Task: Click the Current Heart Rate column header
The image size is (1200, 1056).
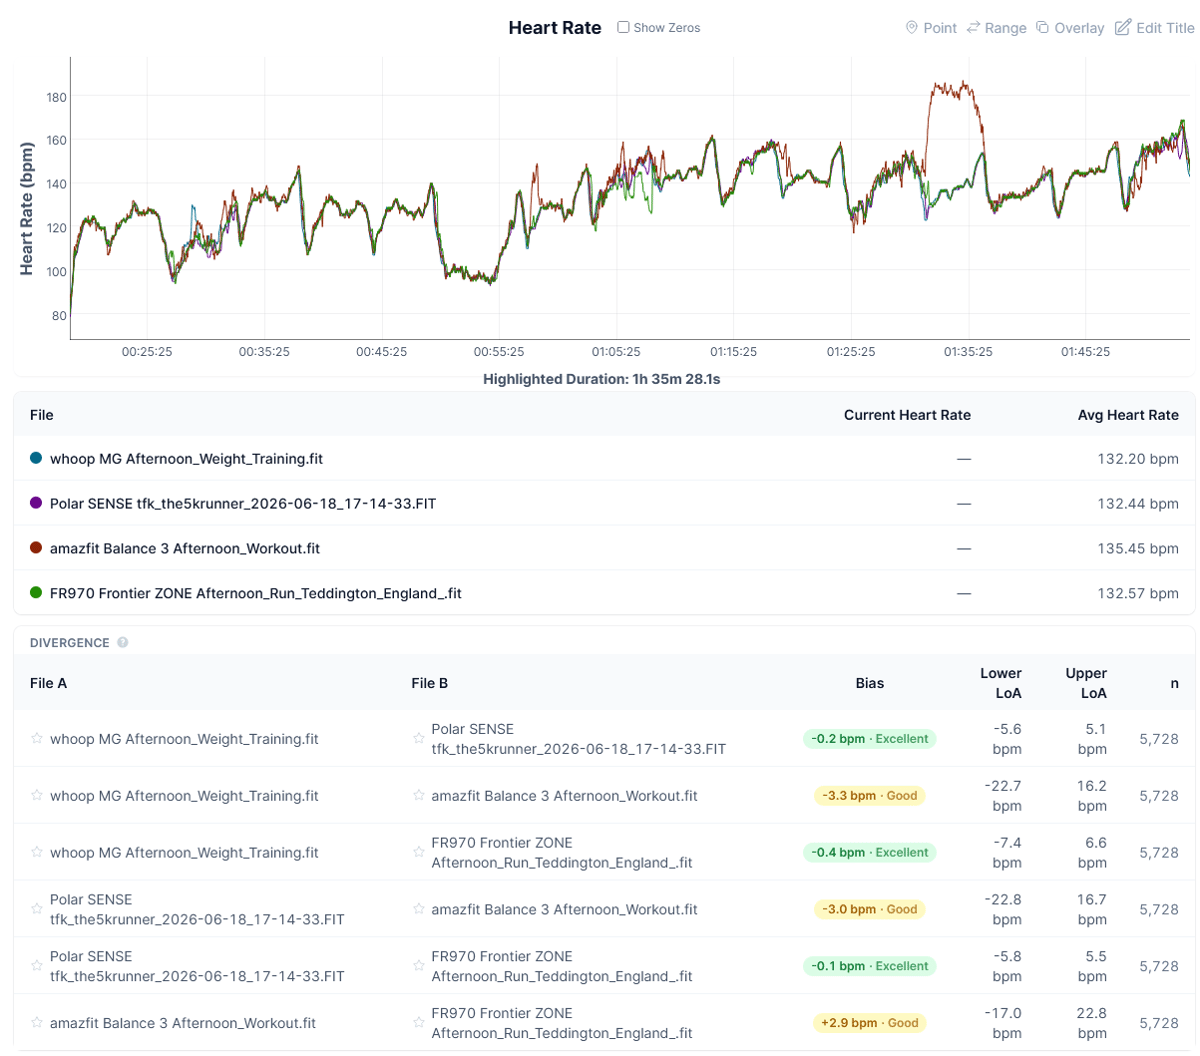Action: tap(907, 415)
